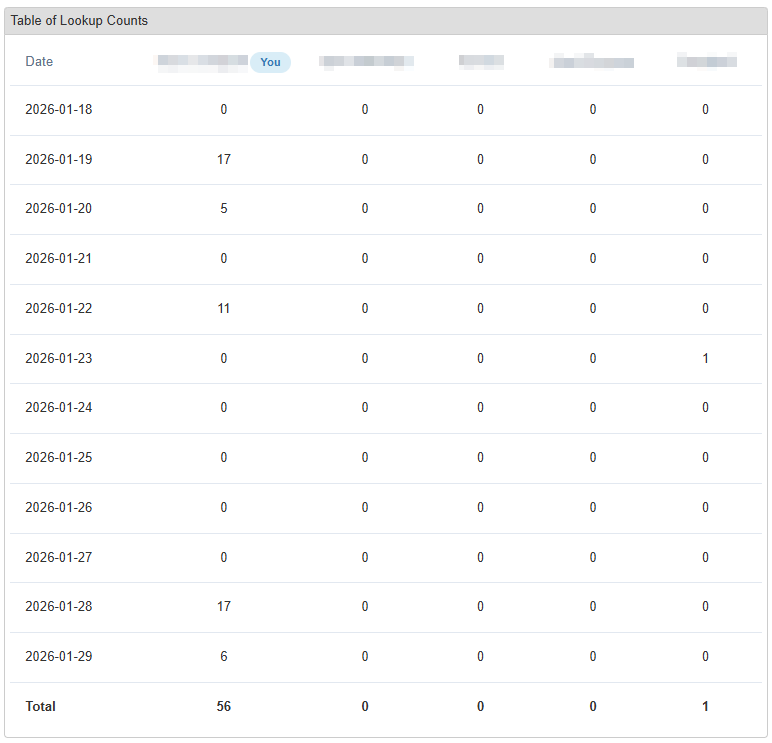Select the 2026-01-20 date cell
Screen dimensions: 772x743
tap(59, 209)
